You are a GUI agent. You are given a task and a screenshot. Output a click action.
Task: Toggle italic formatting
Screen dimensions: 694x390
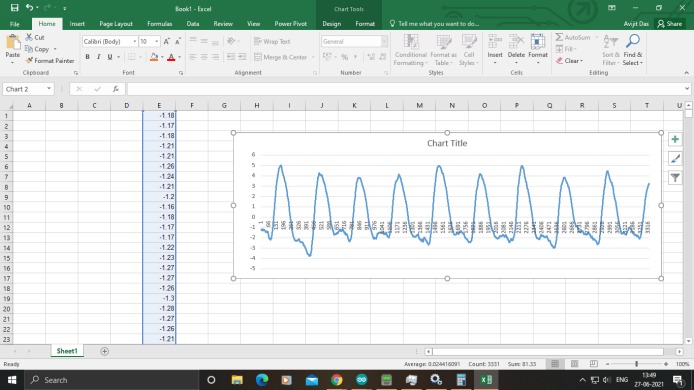click(99, 57)
